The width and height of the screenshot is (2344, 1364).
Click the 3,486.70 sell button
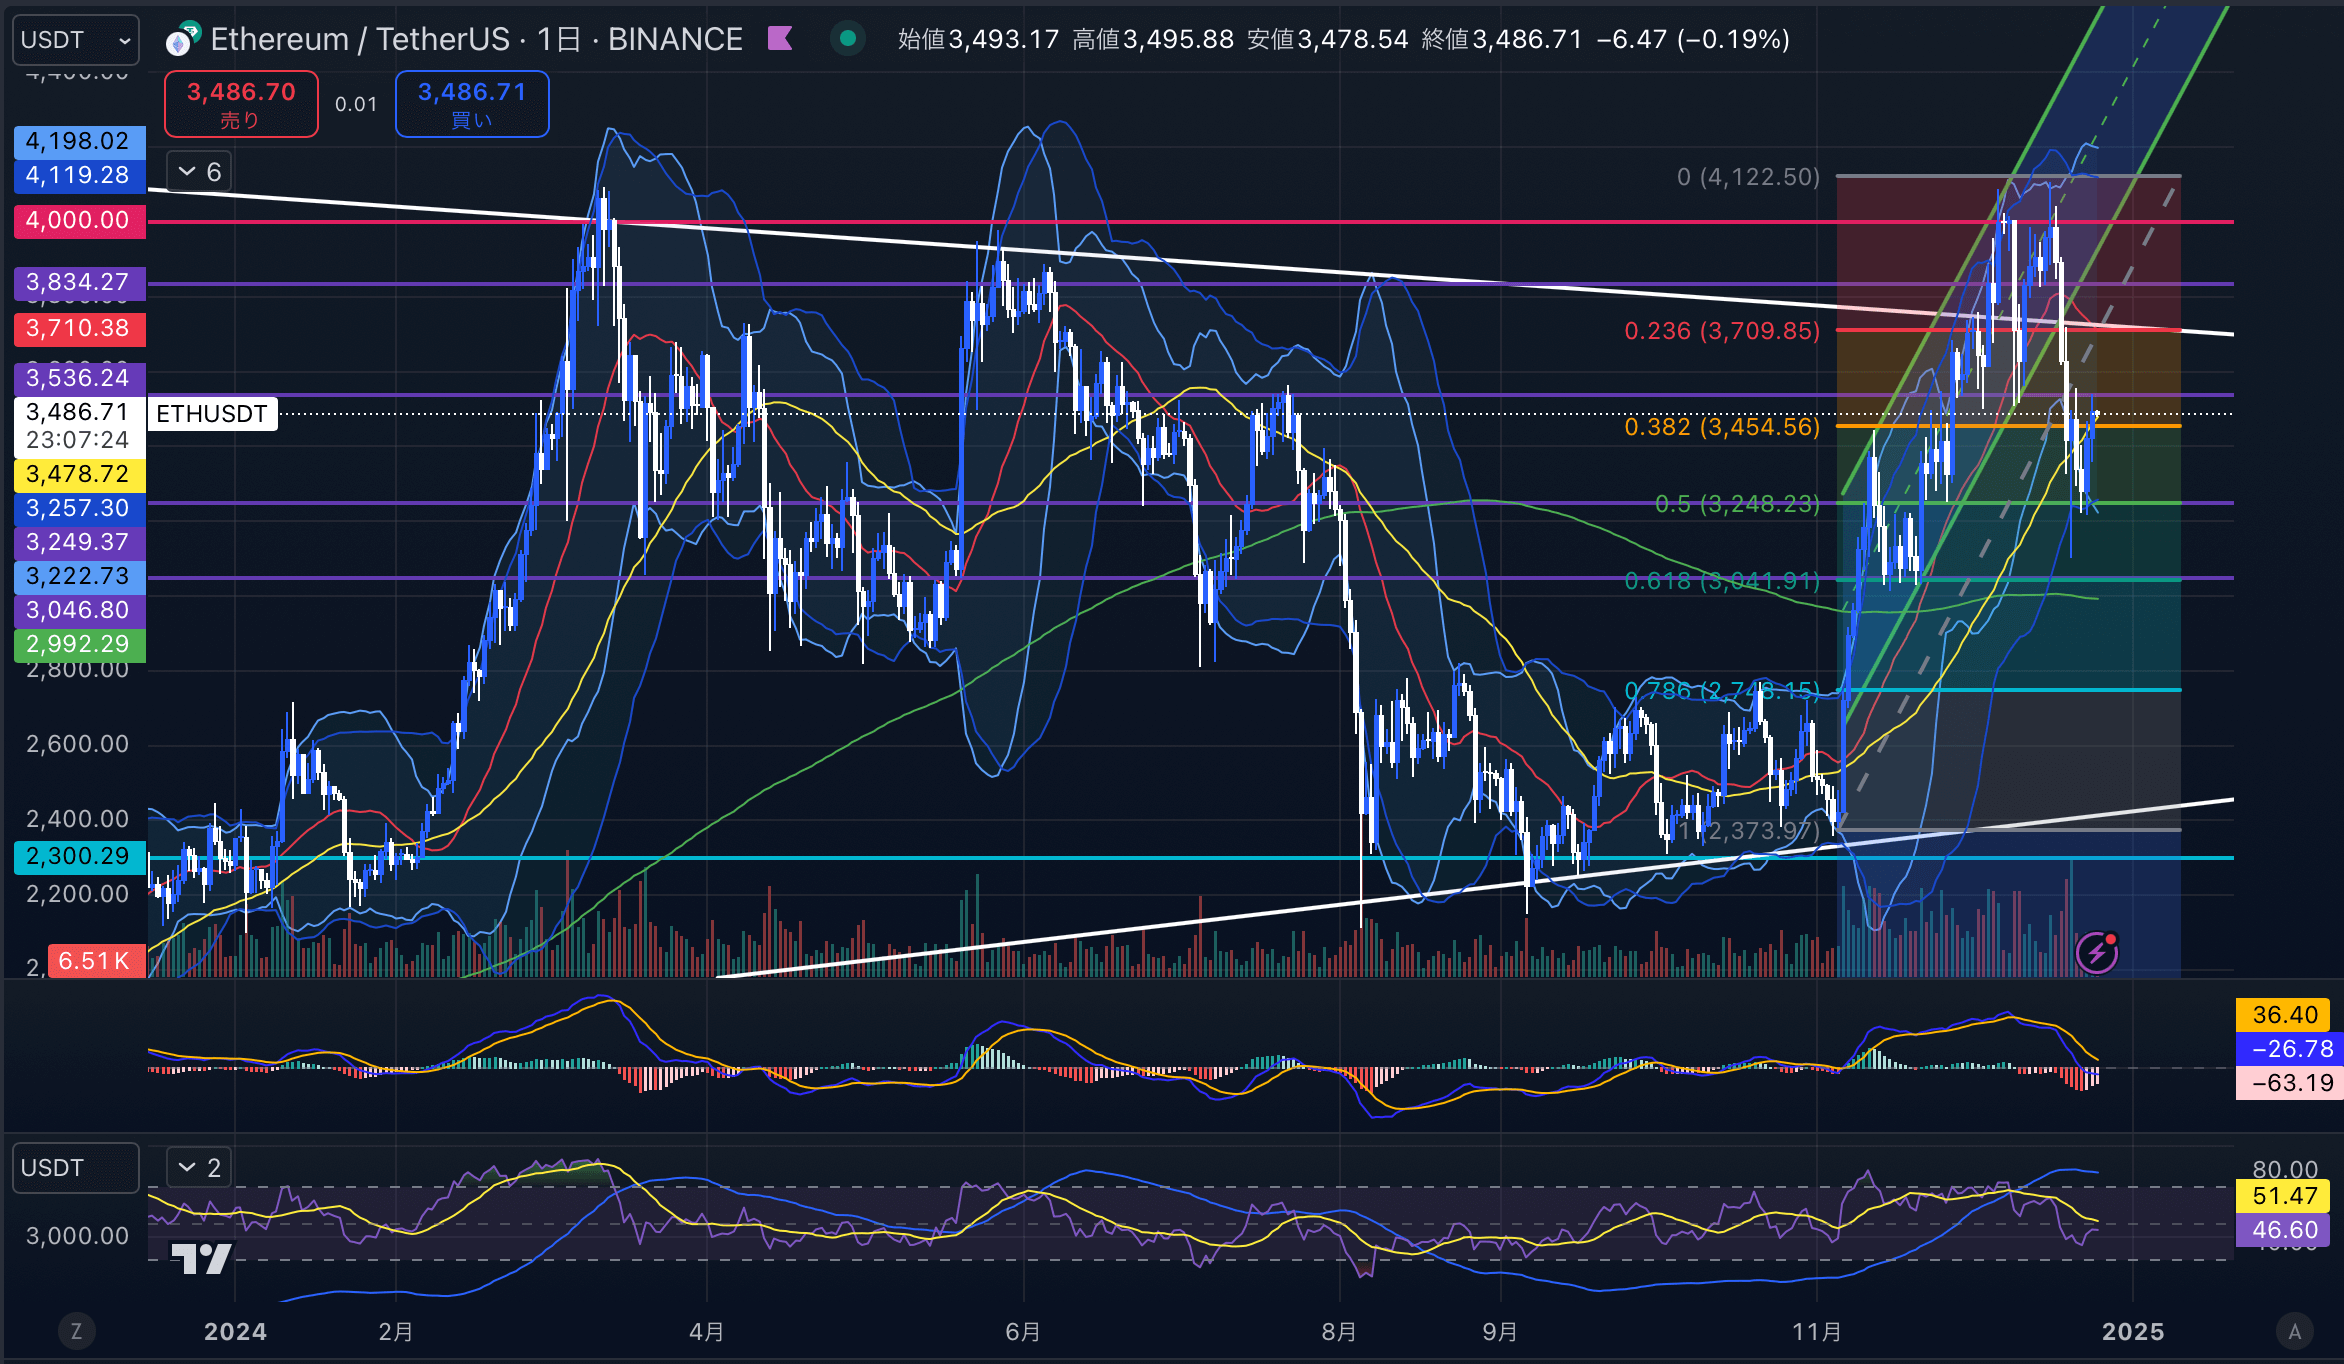click(x=241, y=104)
